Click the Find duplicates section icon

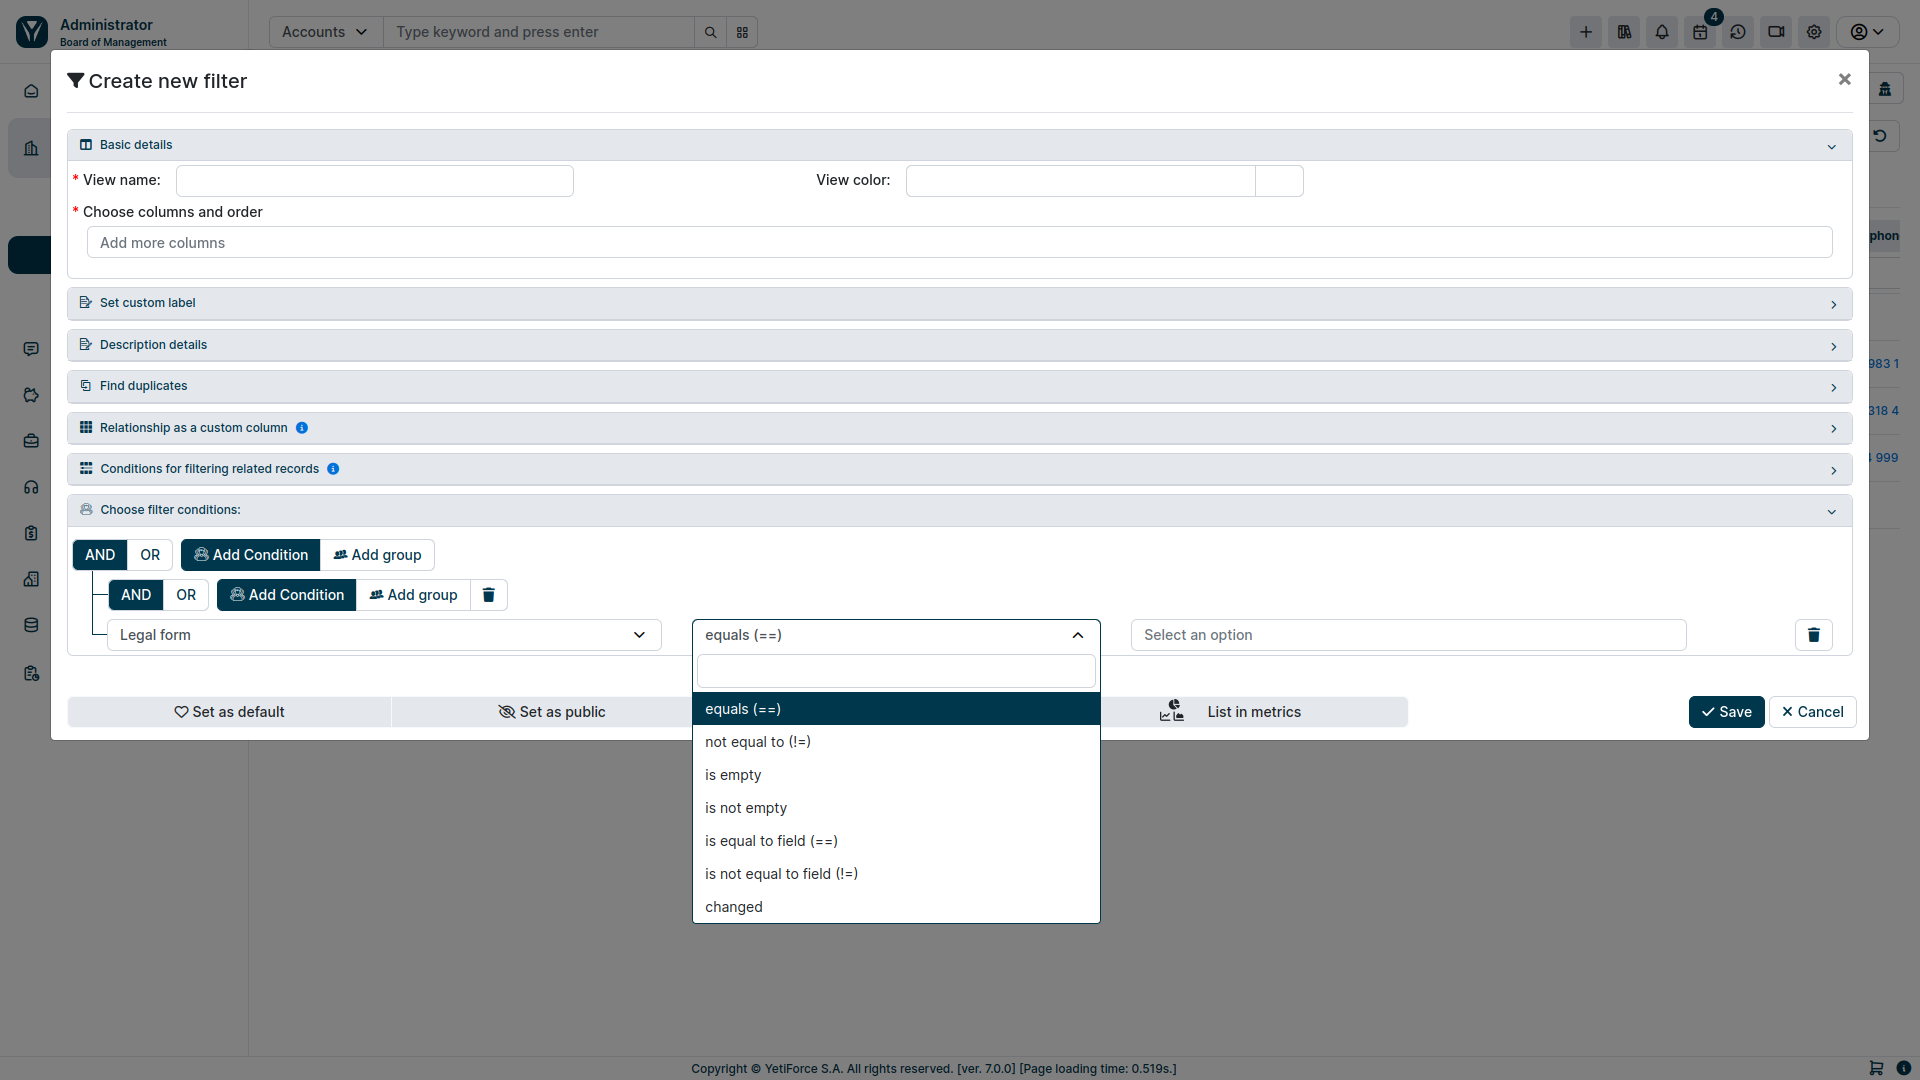(86, 385)
